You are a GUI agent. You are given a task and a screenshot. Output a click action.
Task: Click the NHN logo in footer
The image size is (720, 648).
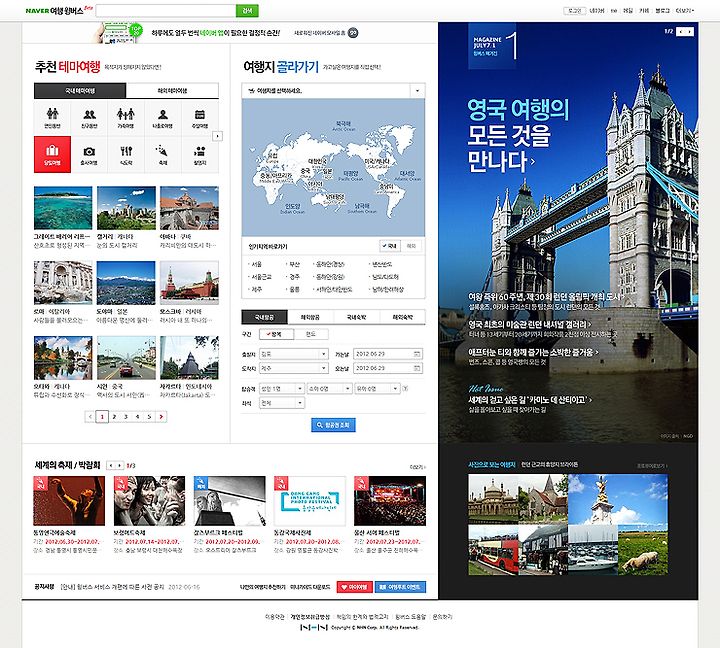314,627
